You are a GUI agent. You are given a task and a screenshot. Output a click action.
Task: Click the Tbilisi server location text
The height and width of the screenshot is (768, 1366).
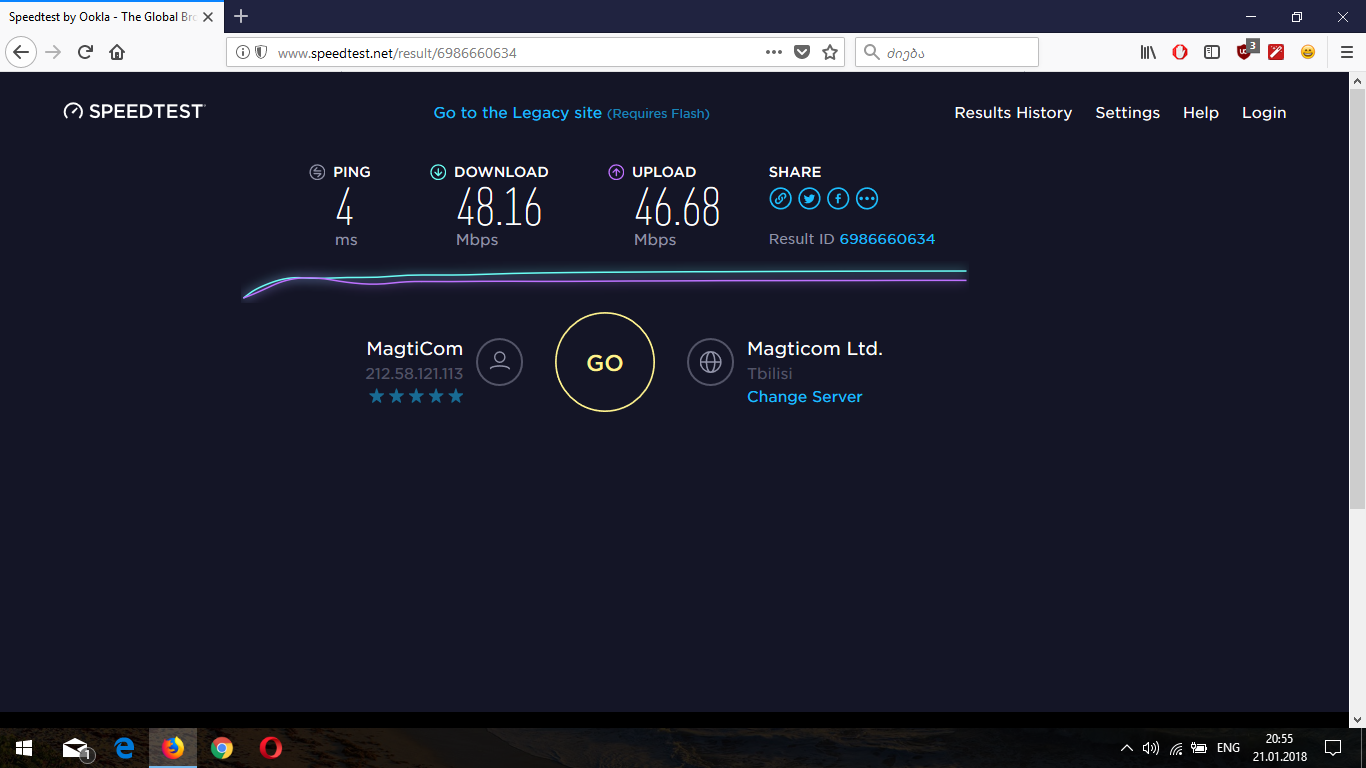[770, 374]
